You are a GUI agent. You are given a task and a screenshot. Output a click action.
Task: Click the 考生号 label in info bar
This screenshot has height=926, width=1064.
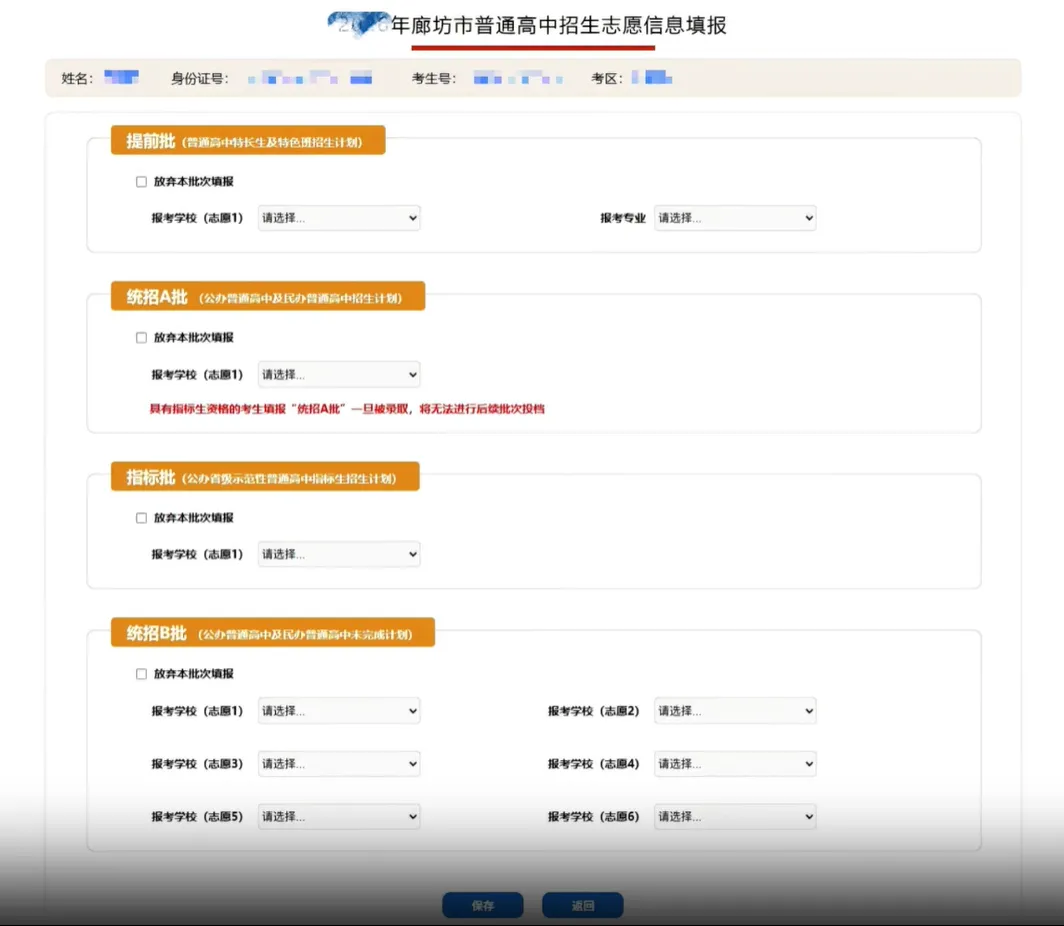point(434,79)
